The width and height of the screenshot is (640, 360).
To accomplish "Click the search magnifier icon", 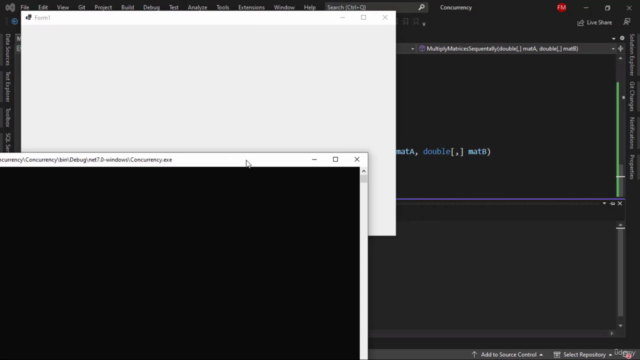I will [x=422, y=7].
